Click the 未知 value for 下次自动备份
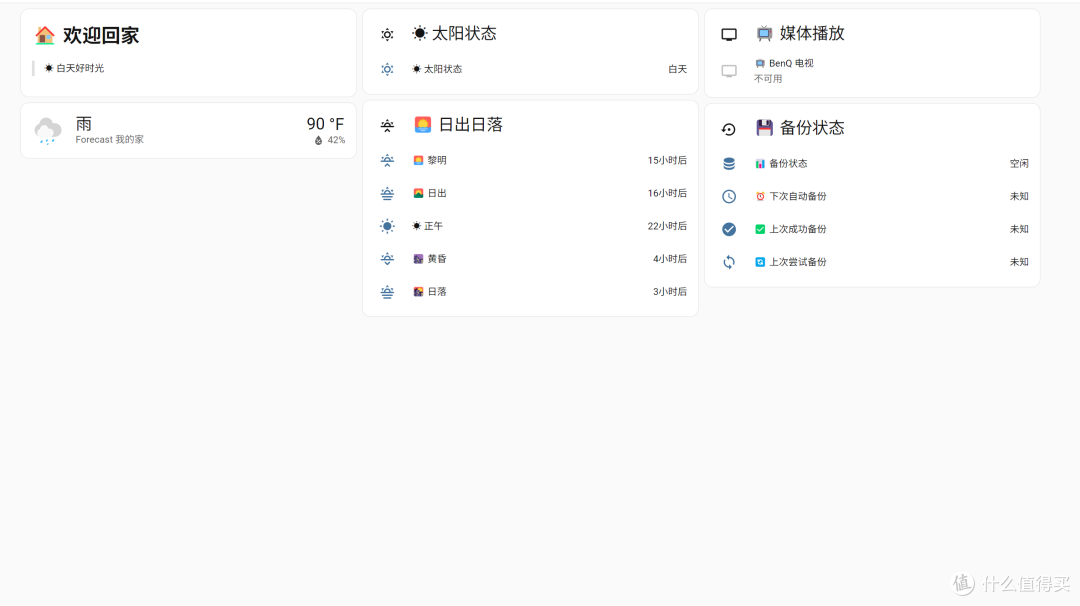 click(1019, 196)
